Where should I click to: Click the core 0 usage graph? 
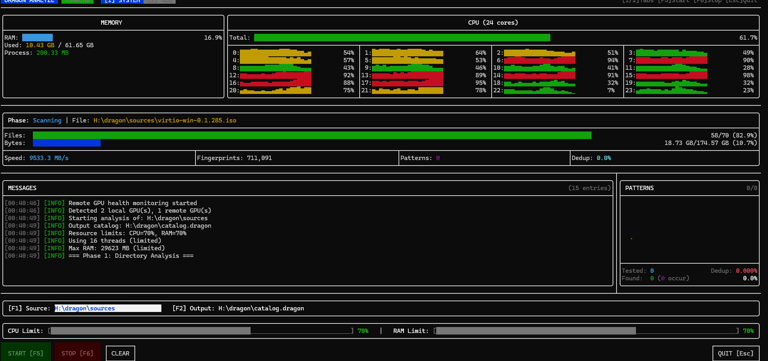(275, 52)
